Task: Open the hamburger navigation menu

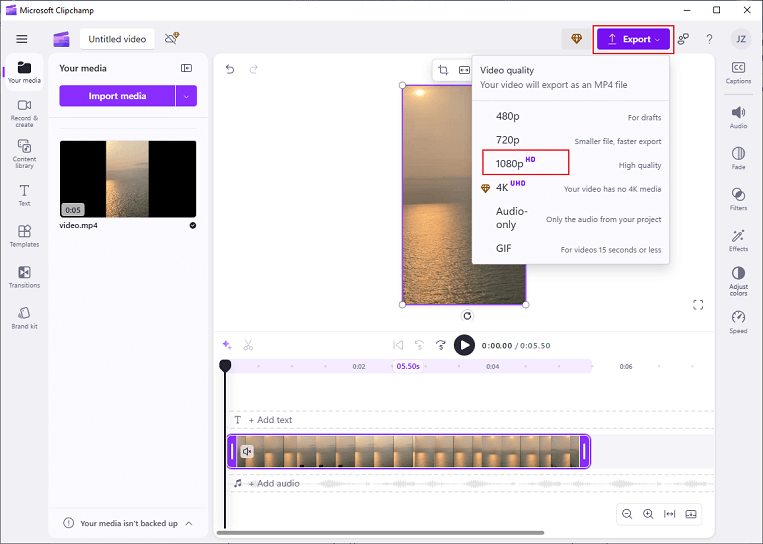Action: pyautogui.click(x=22, y=39)
